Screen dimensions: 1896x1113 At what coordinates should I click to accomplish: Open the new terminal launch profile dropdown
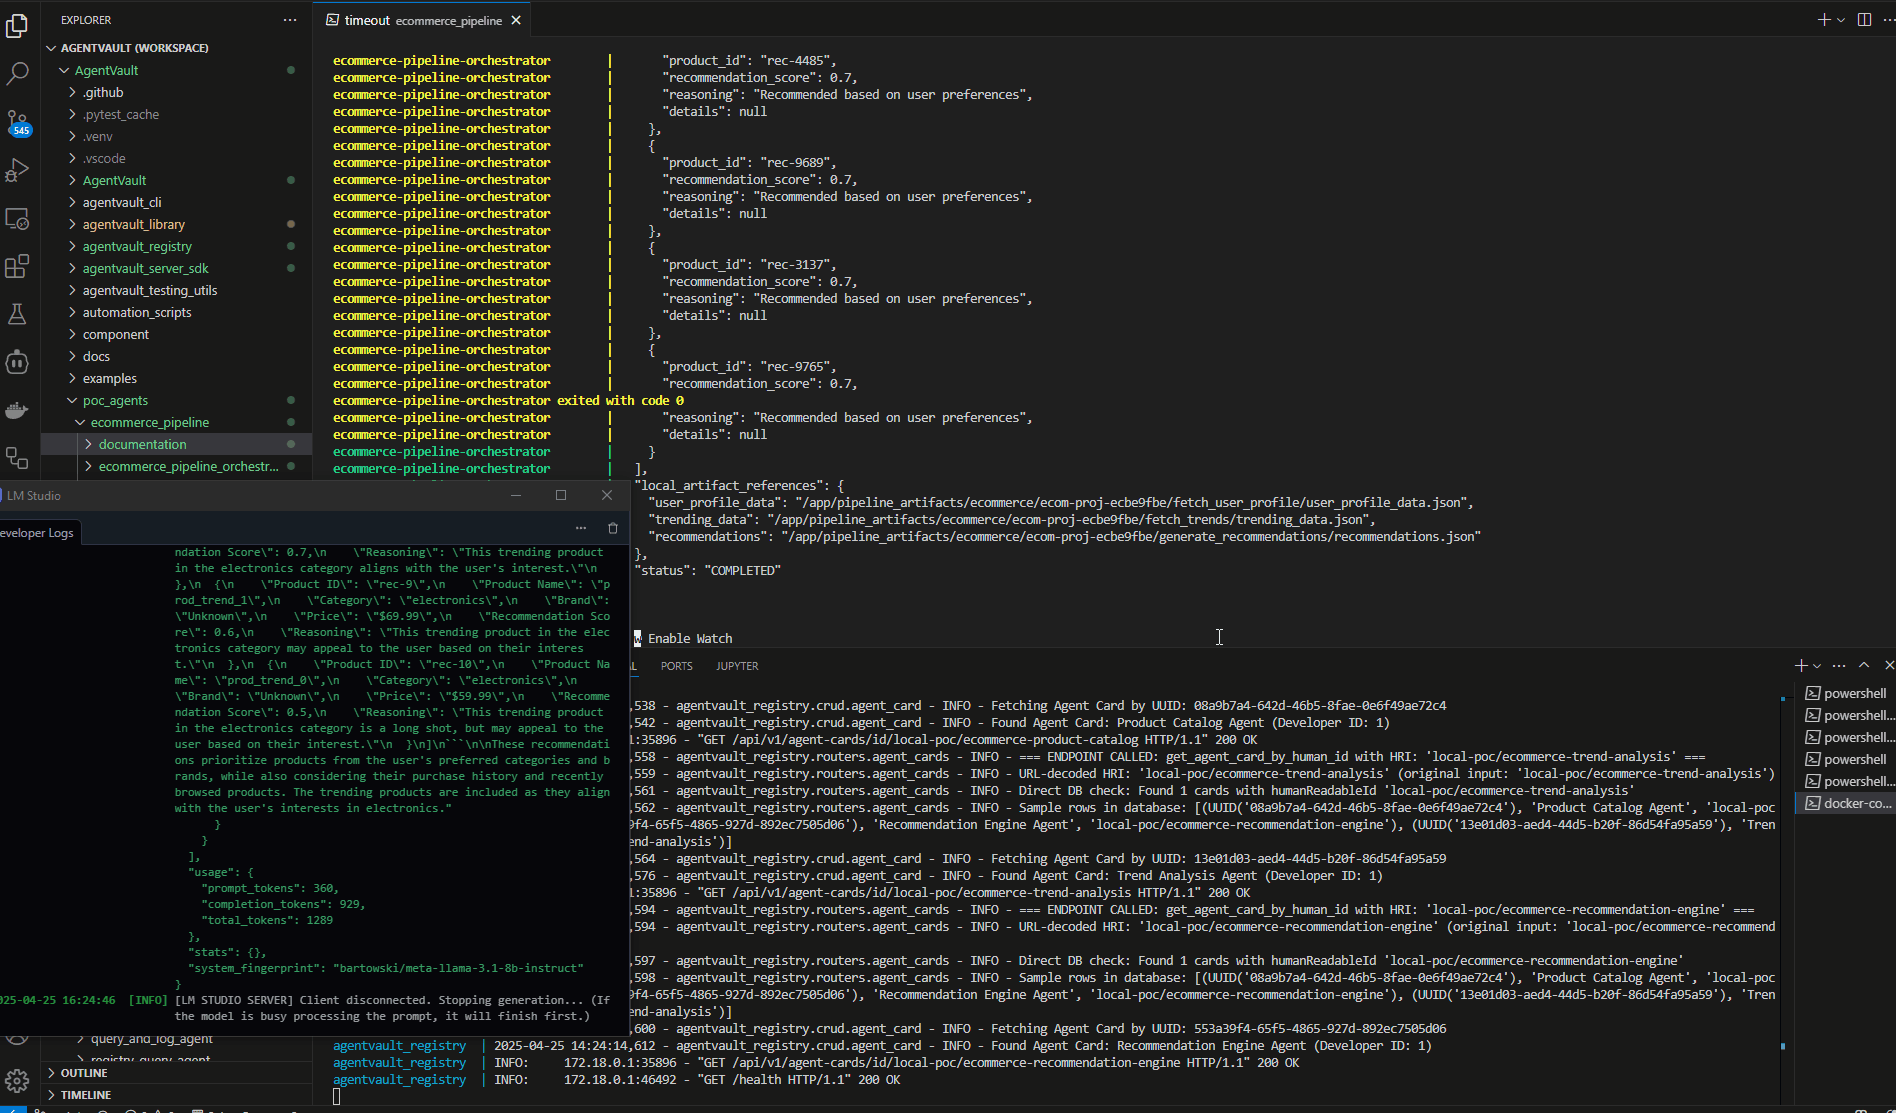pos(1817,665)
